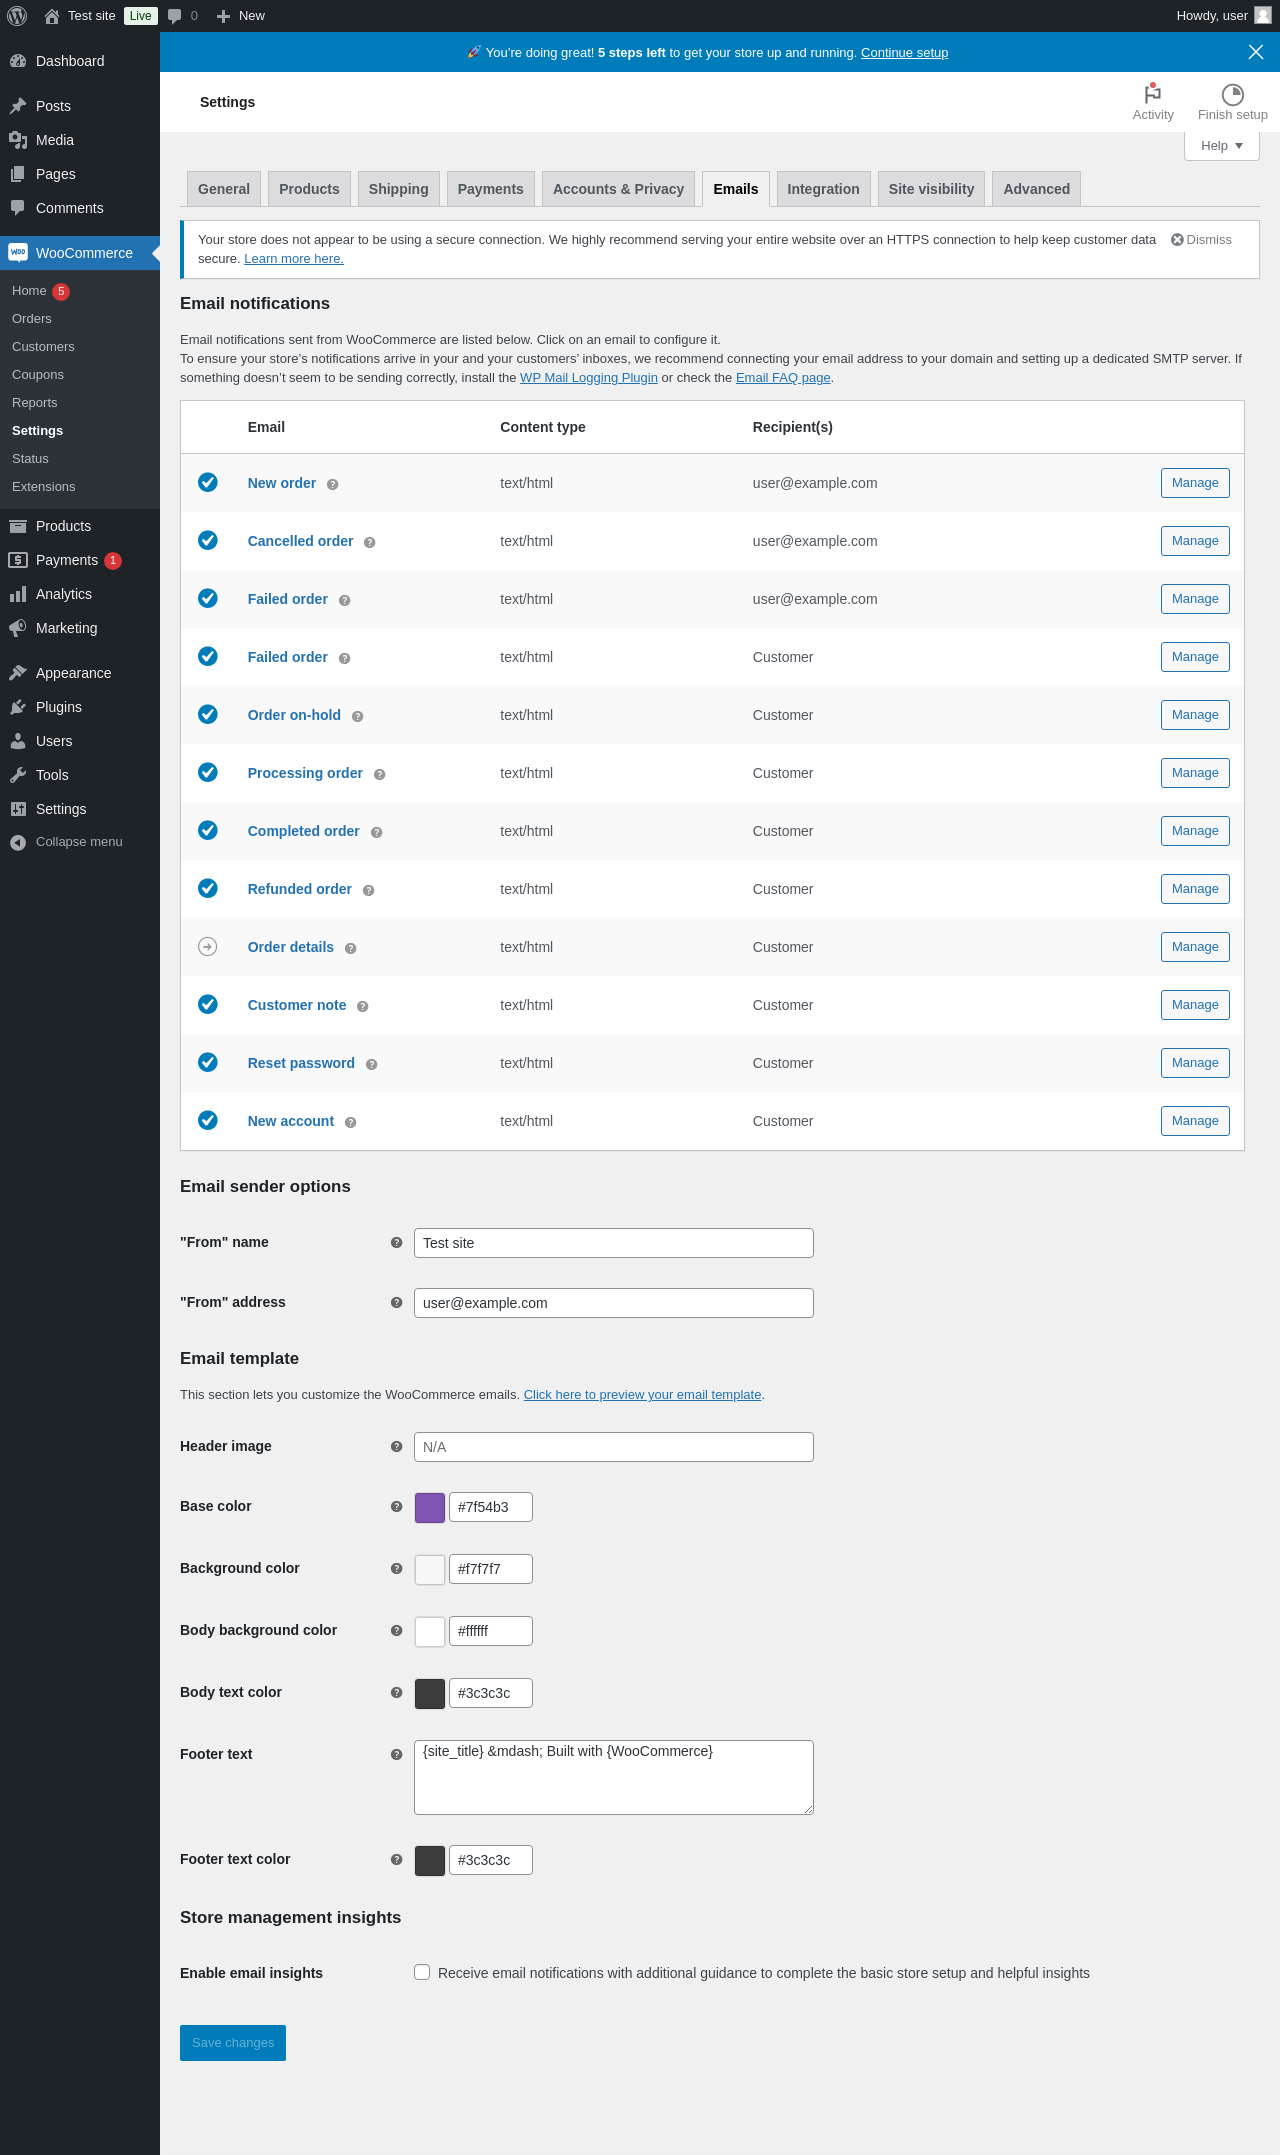Click help tooltip icon beside New order
Image resolution: width=1280 pixels, height=2155 pixels.
(x=333, y=485)
